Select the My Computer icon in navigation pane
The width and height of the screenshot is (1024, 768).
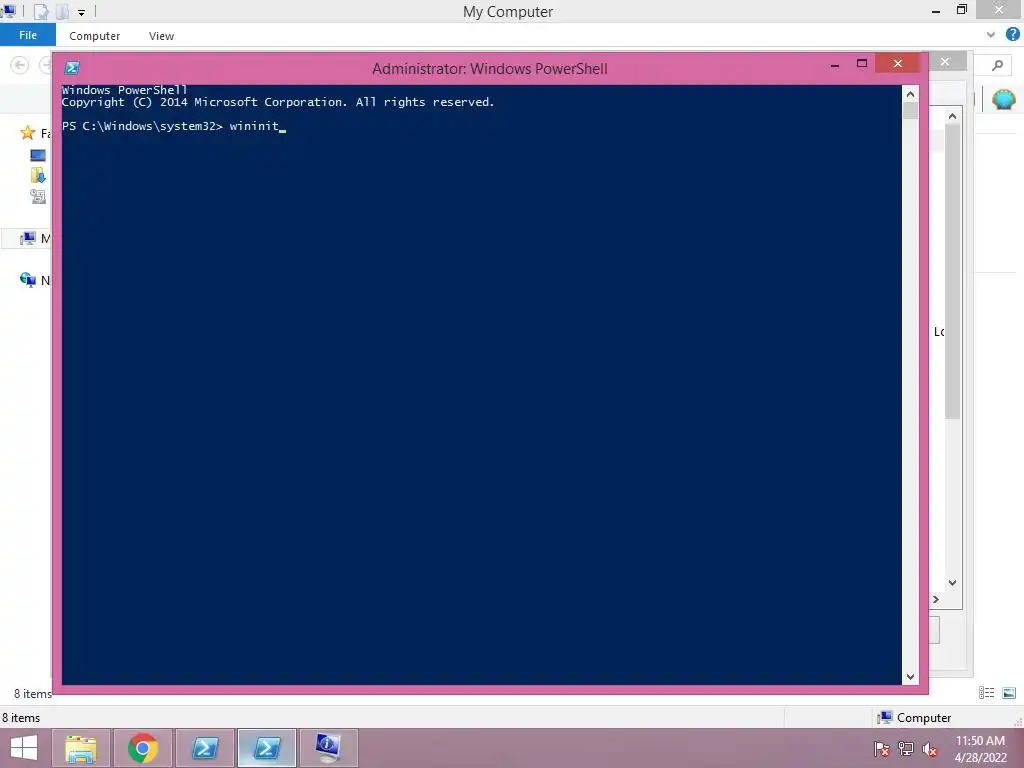[x=28, y=238]
